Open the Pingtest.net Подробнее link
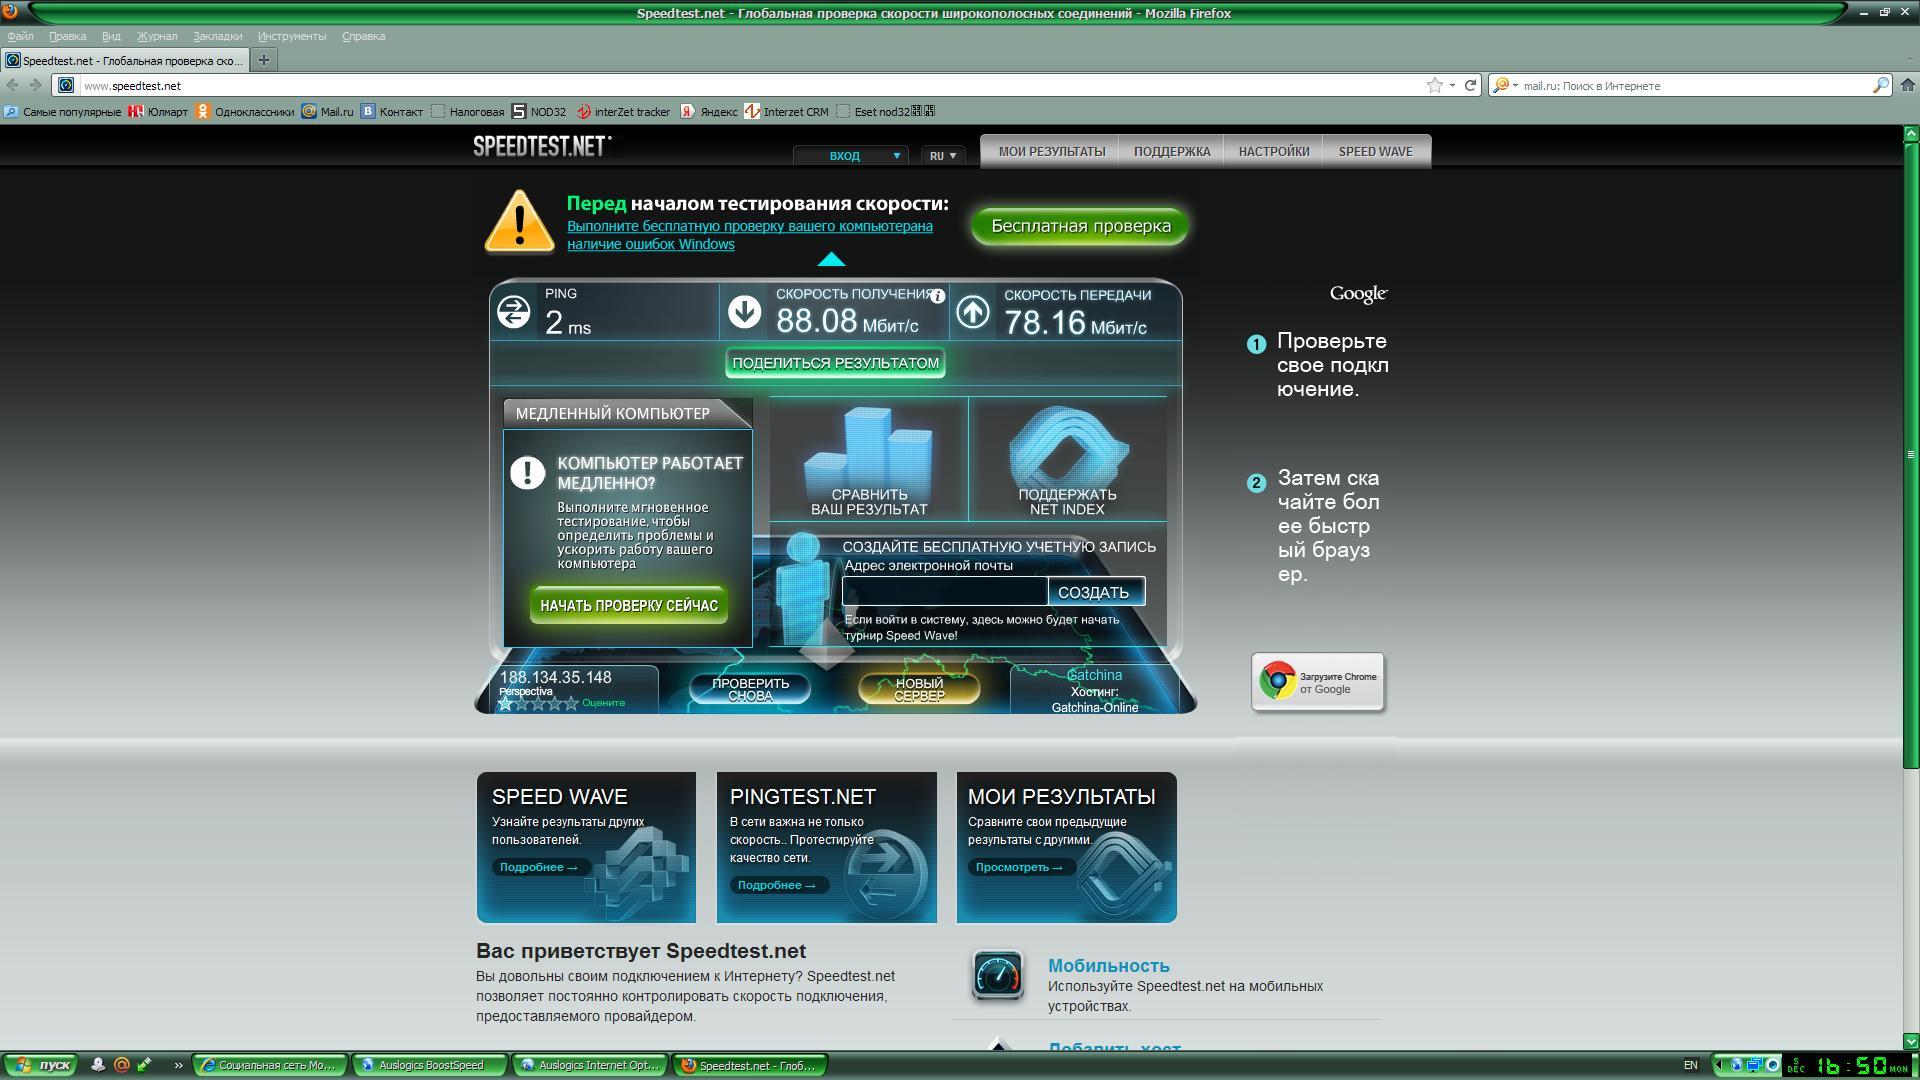 (778, 885)
